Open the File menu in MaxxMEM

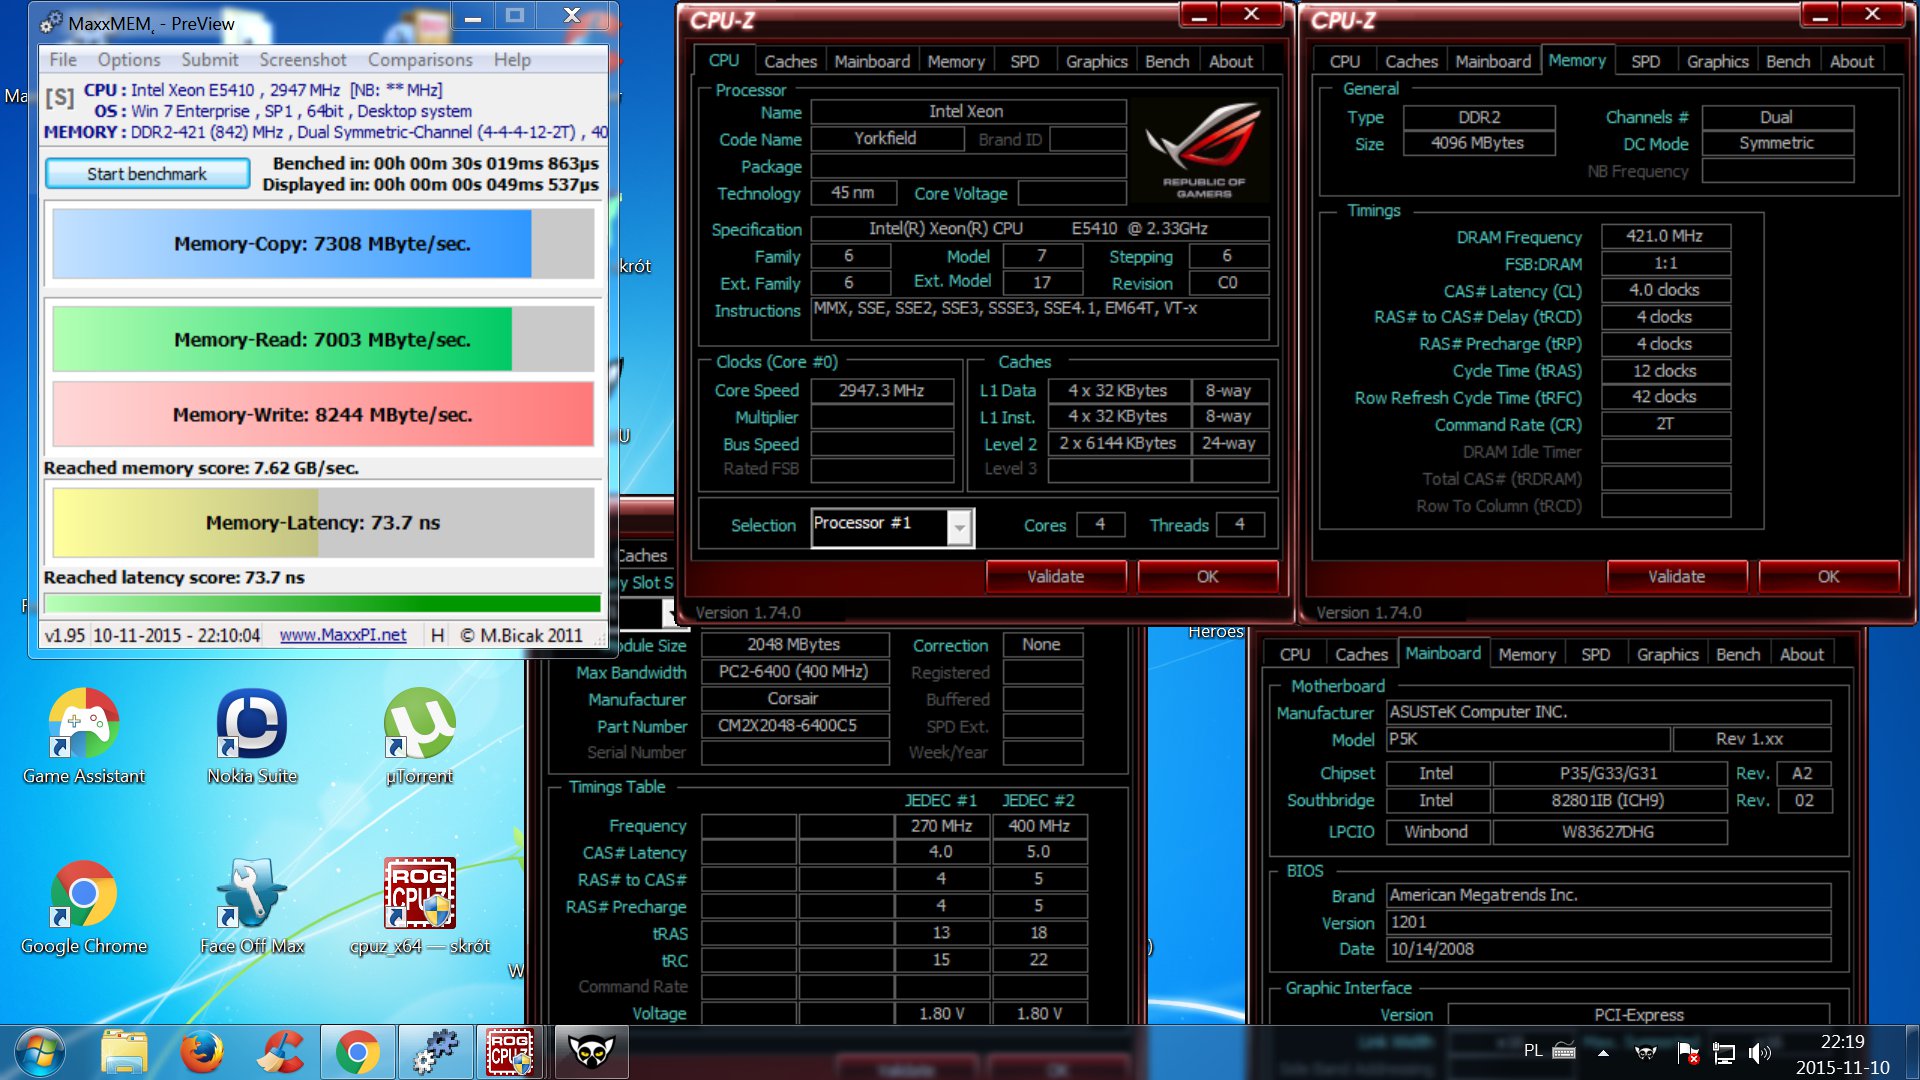point(63,60)
